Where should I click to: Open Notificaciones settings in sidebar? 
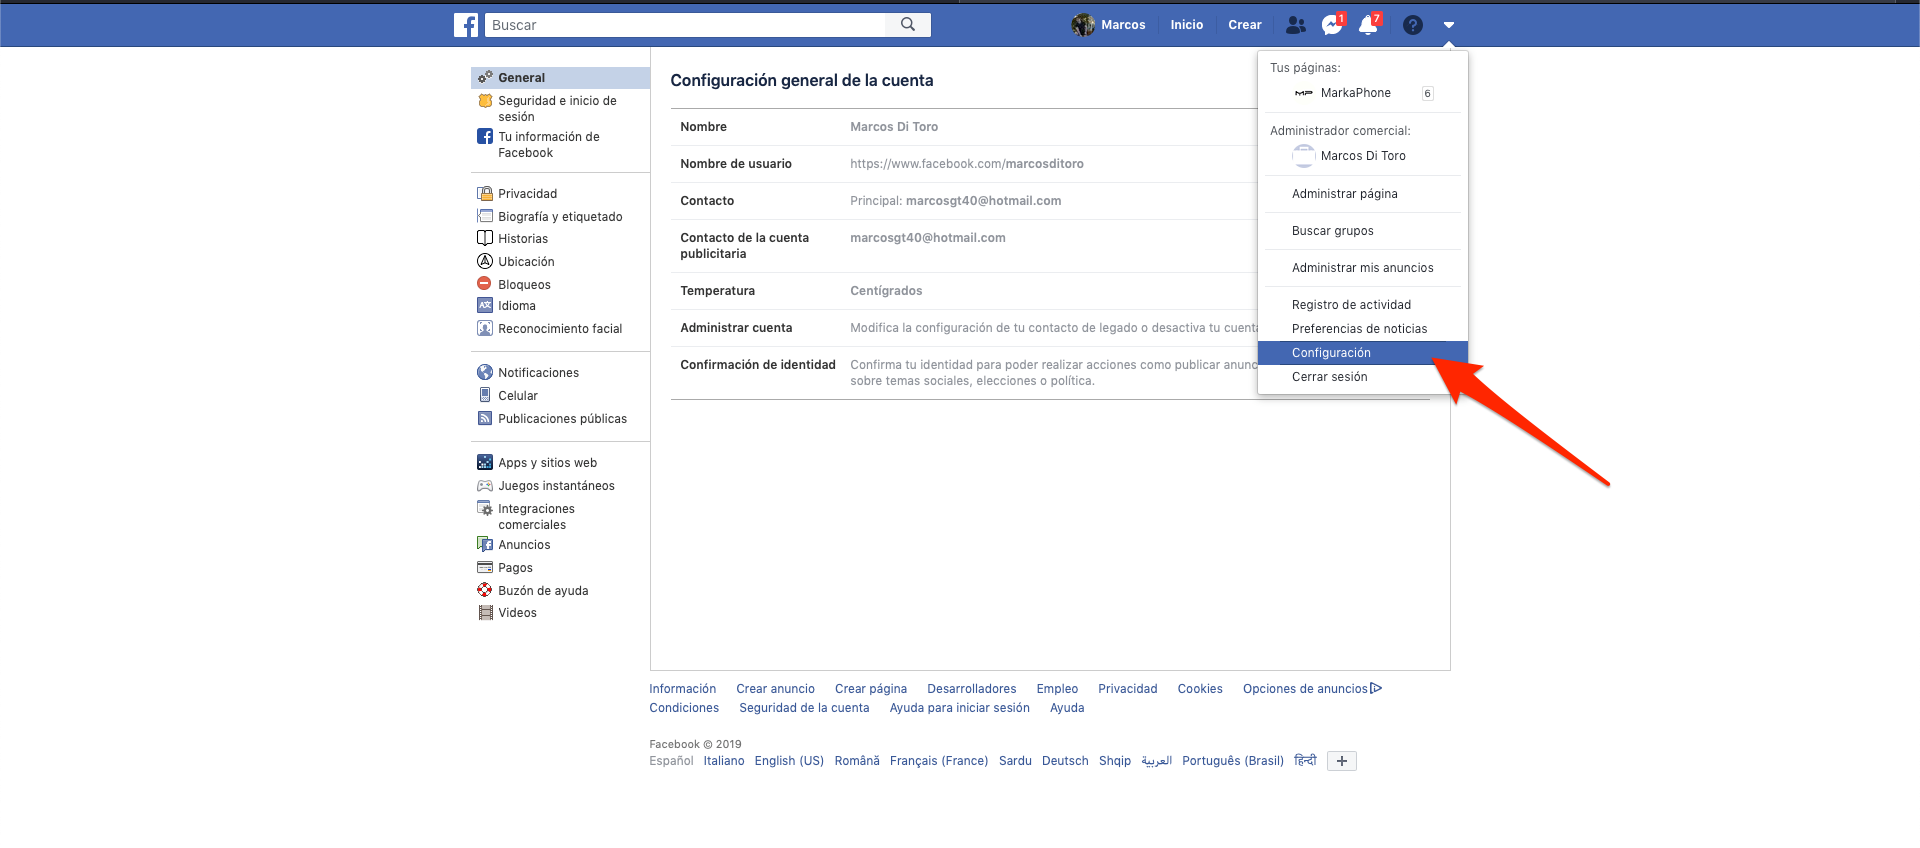point(538,373)
